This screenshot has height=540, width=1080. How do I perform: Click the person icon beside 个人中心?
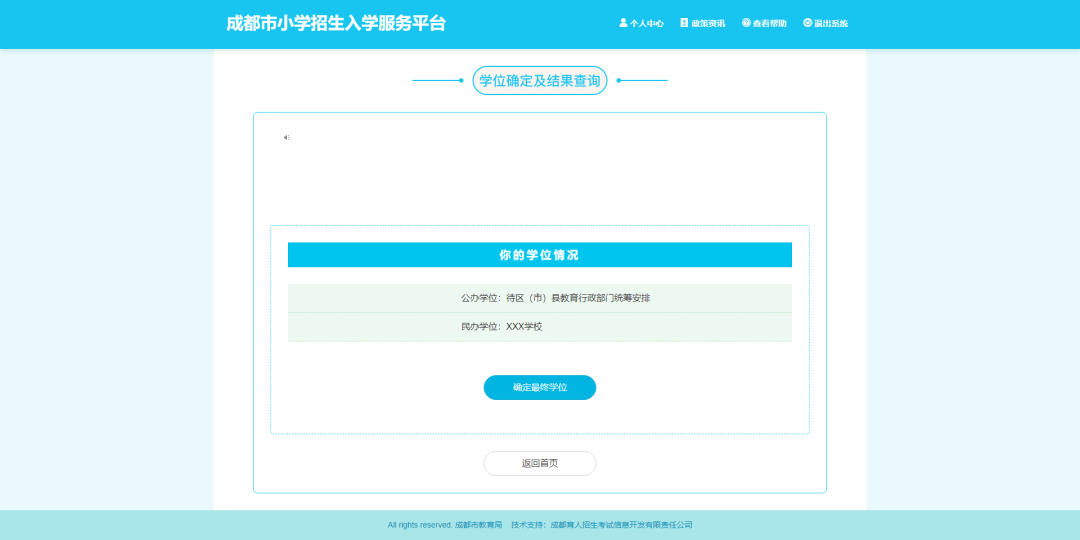click(623, 23)
